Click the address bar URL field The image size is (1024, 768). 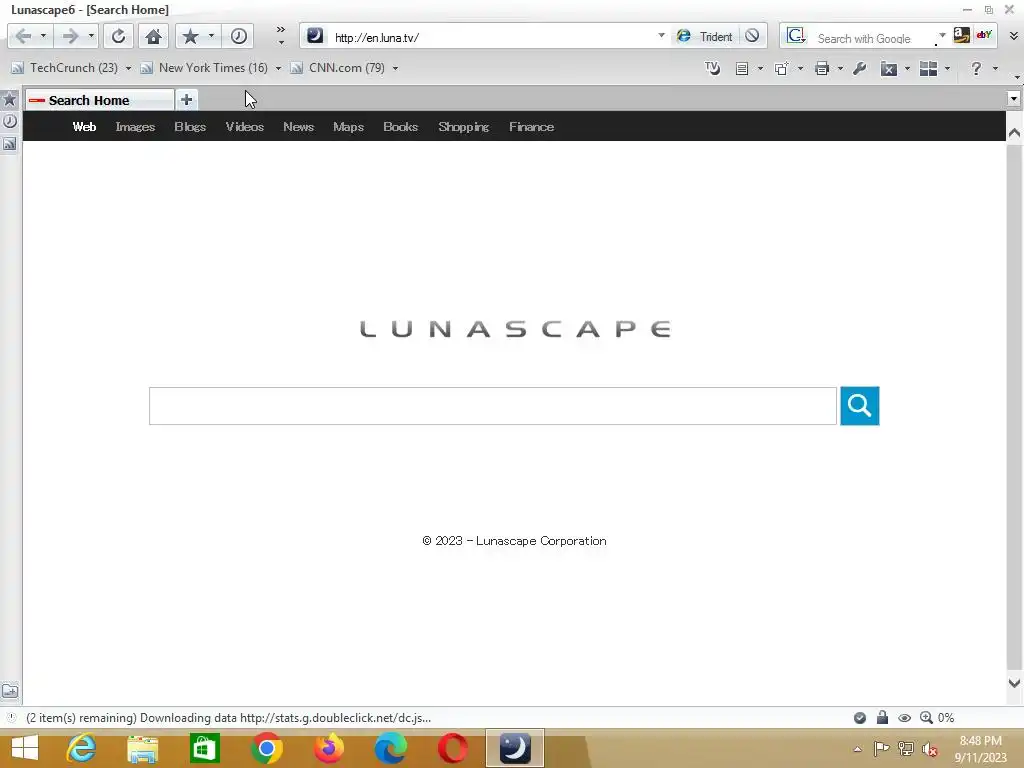coord(490,37)
